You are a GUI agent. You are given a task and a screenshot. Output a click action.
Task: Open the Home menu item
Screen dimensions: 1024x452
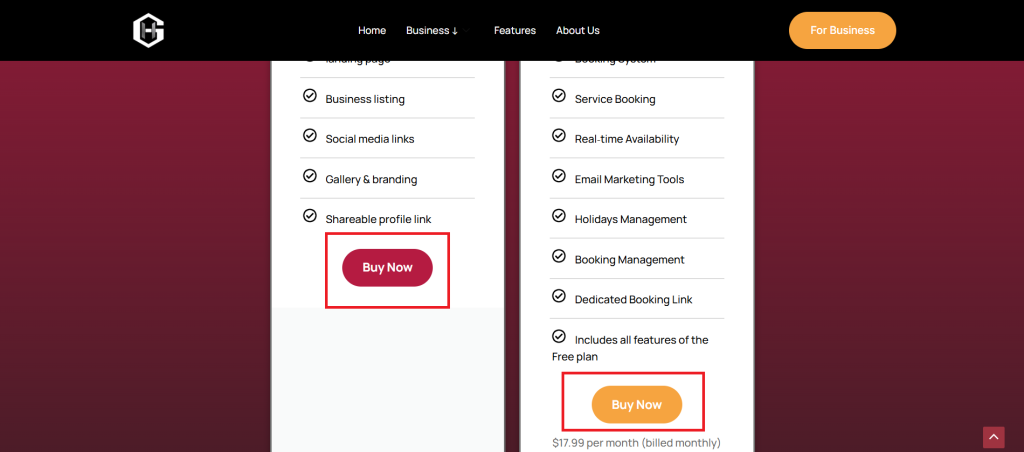[372, 31]
